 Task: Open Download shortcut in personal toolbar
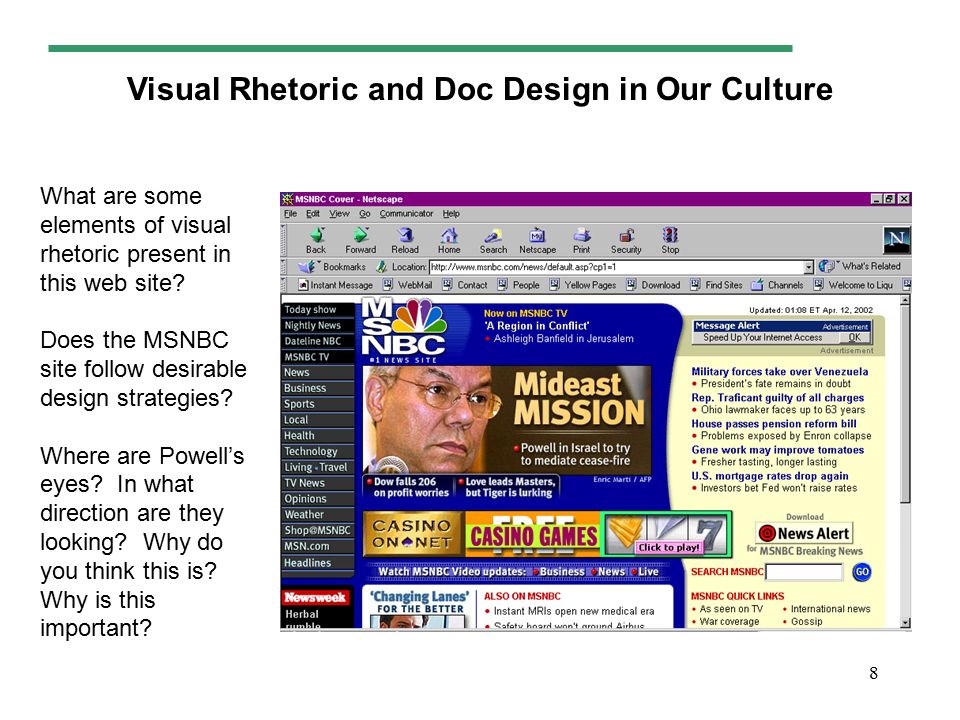coord(653,285)
